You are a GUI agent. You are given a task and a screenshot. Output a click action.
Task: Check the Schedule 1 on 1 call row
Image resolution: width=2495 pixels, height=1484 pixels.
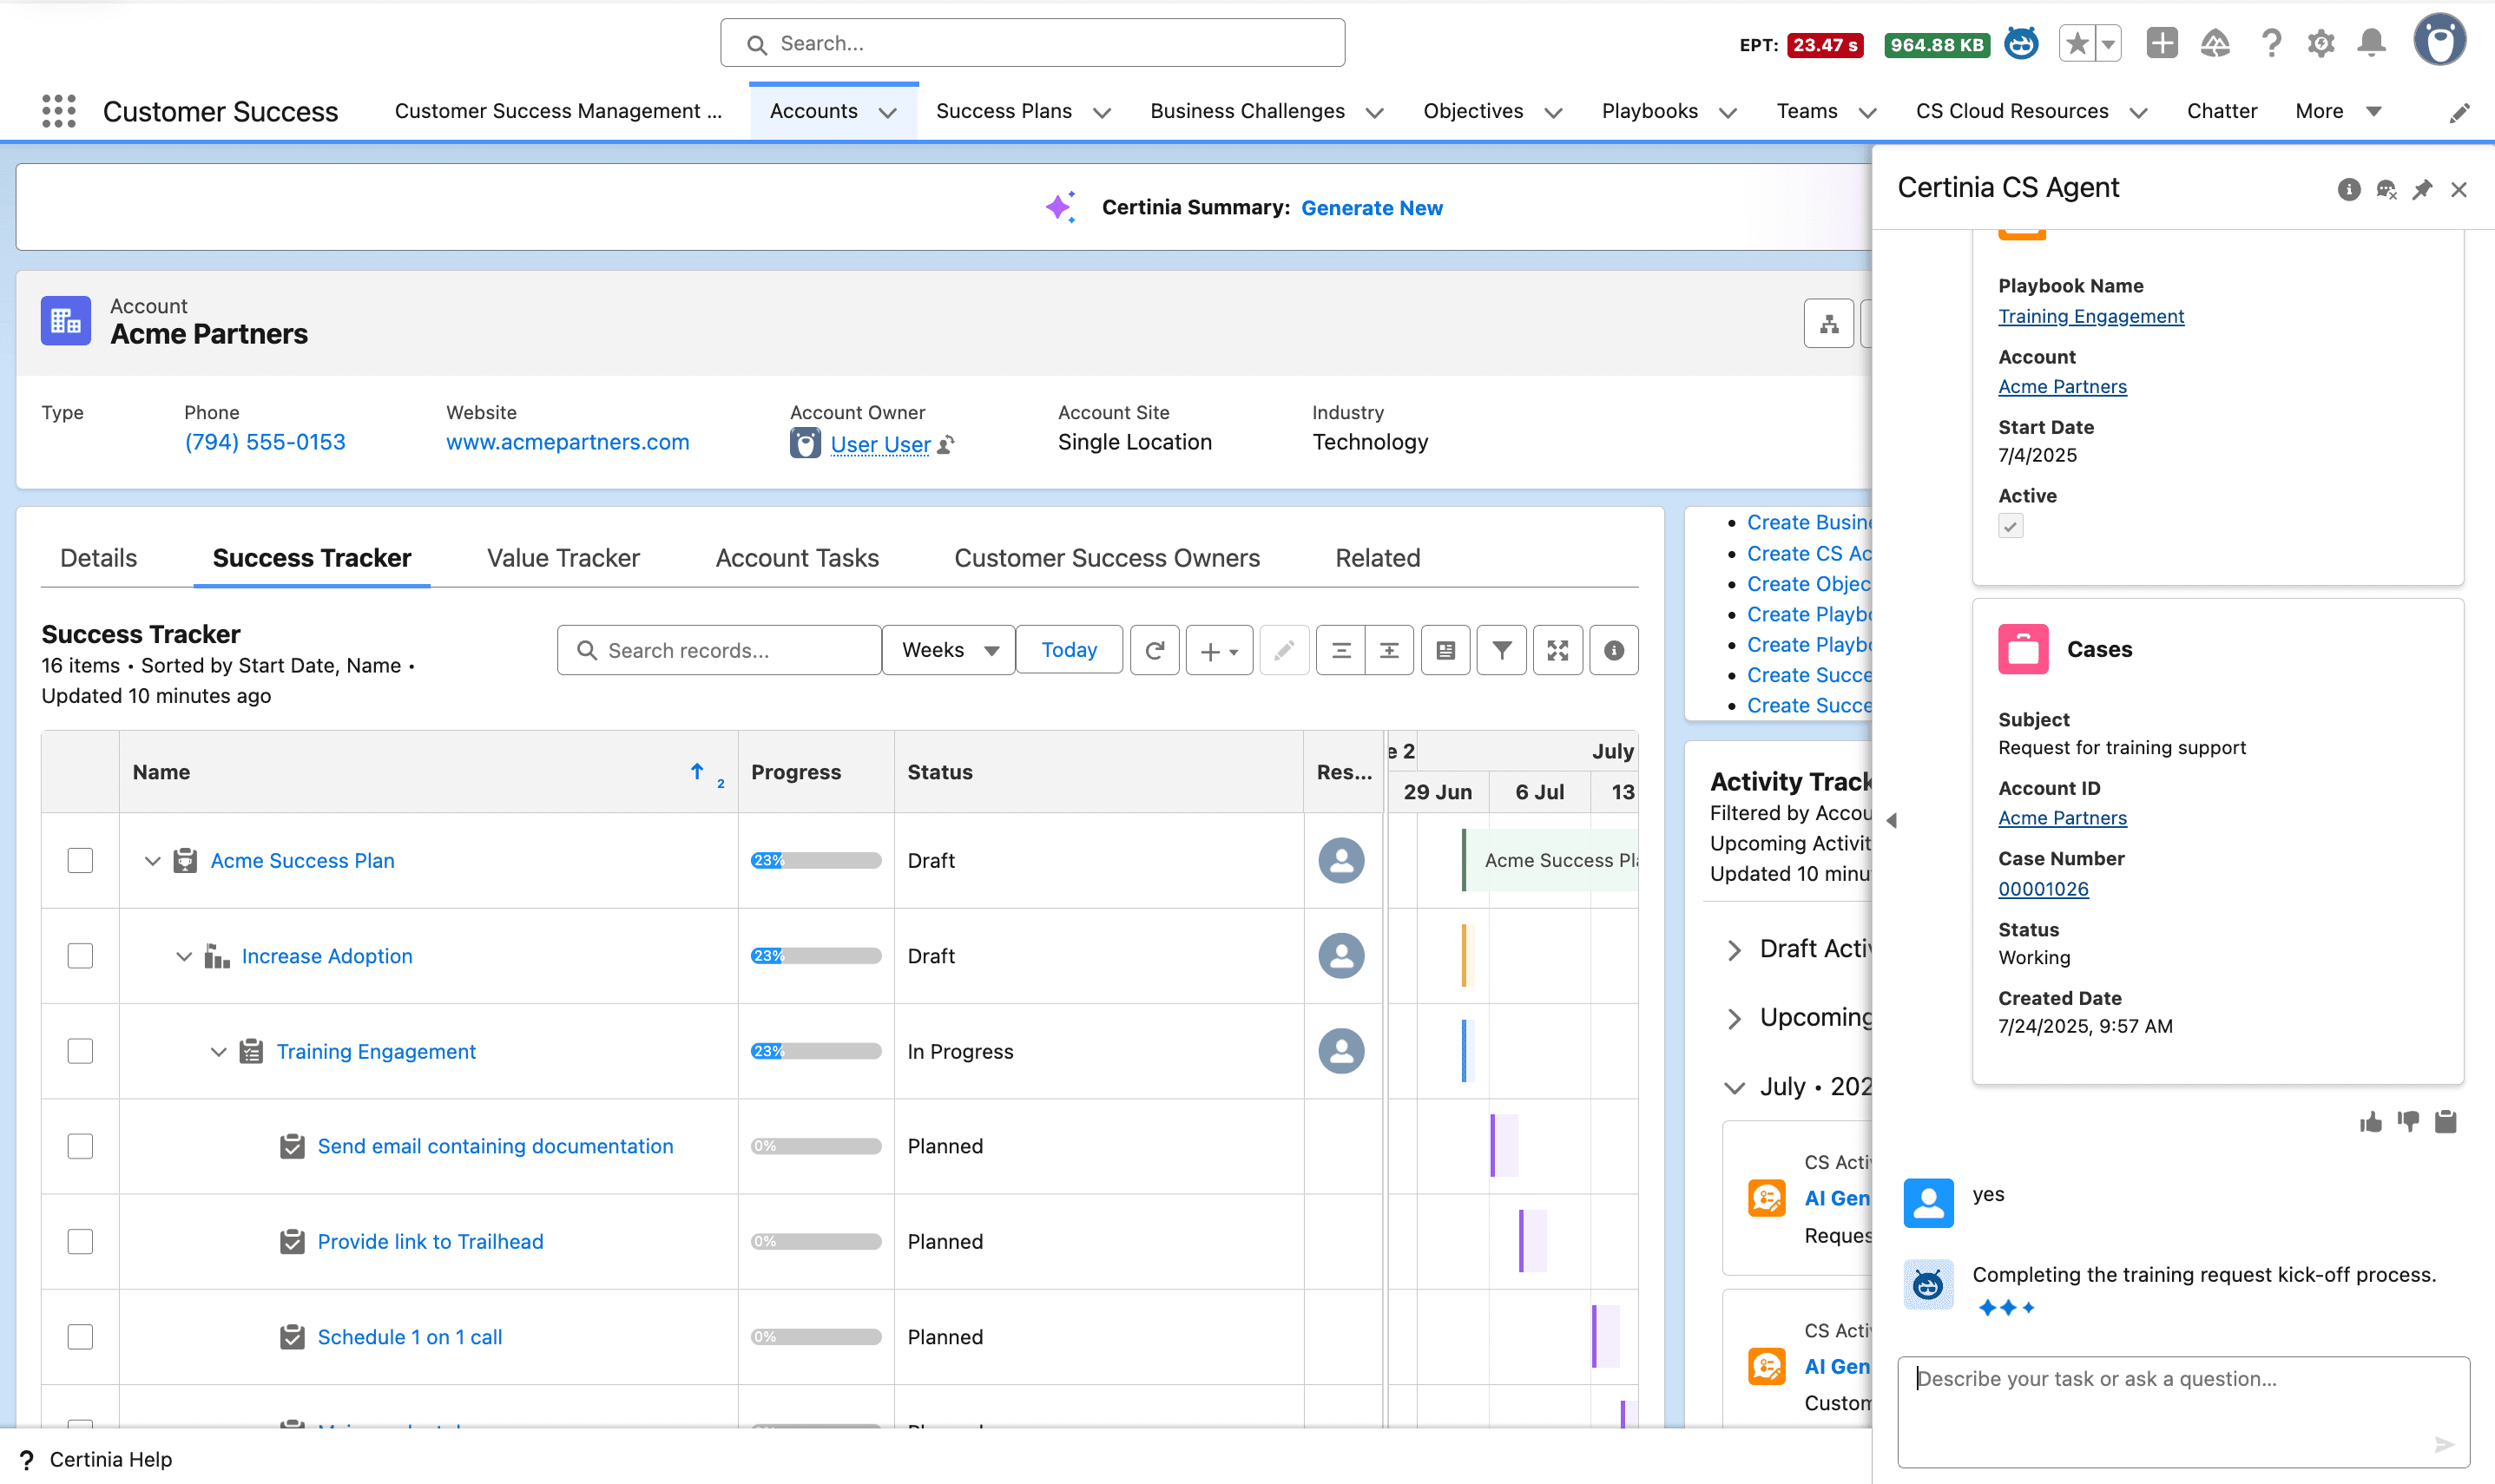(80, 1337)
